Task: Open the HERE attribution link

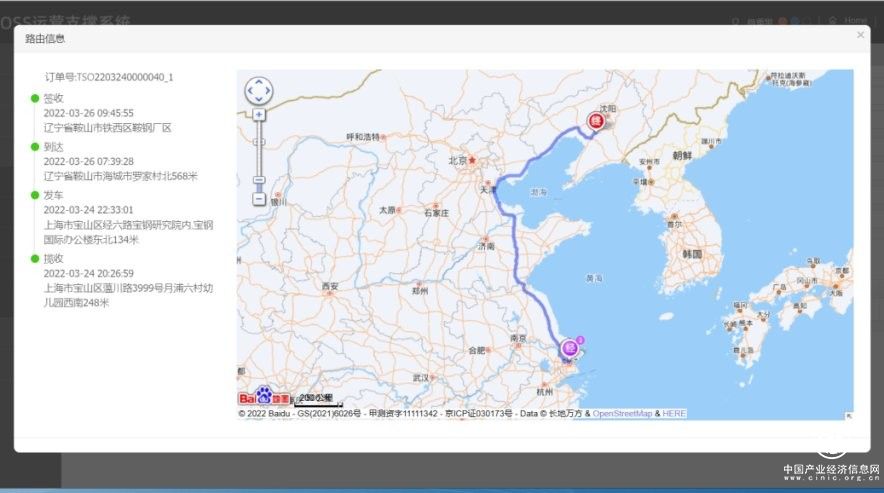Action: click(674, 413)
